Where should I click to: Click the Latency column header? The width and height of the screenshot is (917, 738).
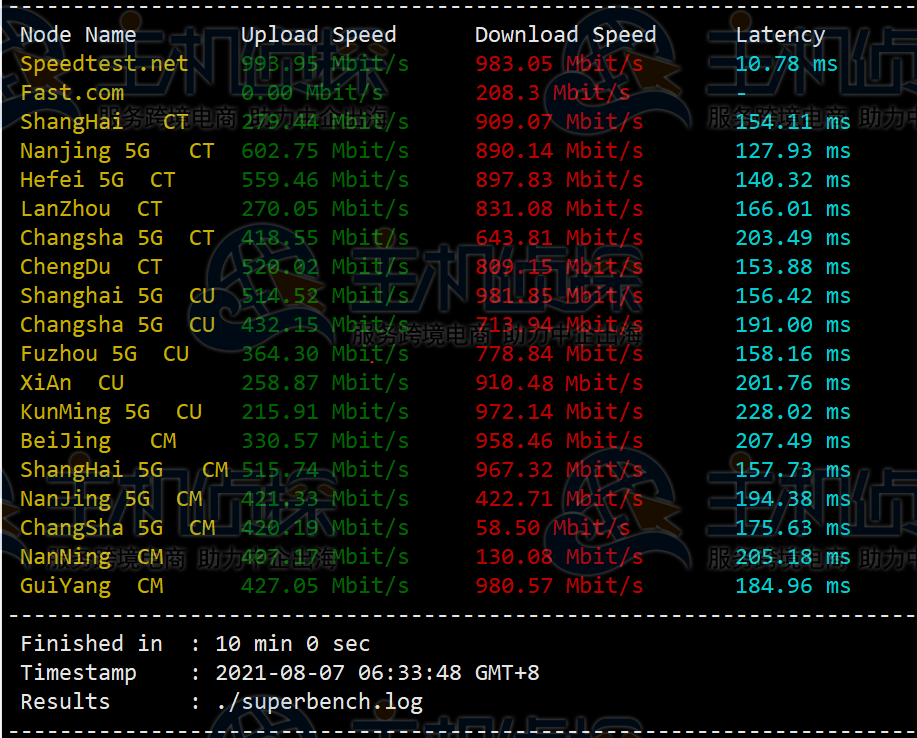pyautogui.click(x=780, y=35)
